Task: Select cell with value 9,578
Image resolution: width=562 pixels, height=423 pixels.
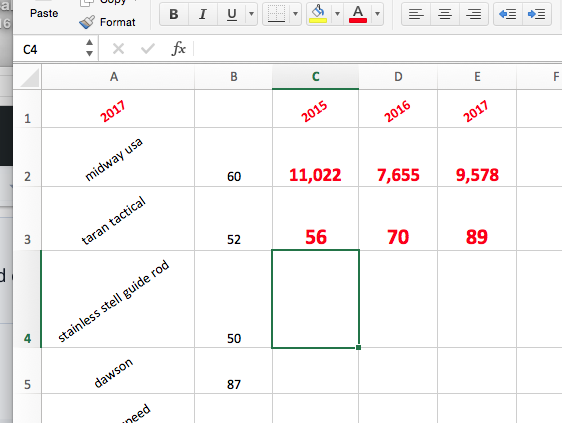Action: (477, 157)
